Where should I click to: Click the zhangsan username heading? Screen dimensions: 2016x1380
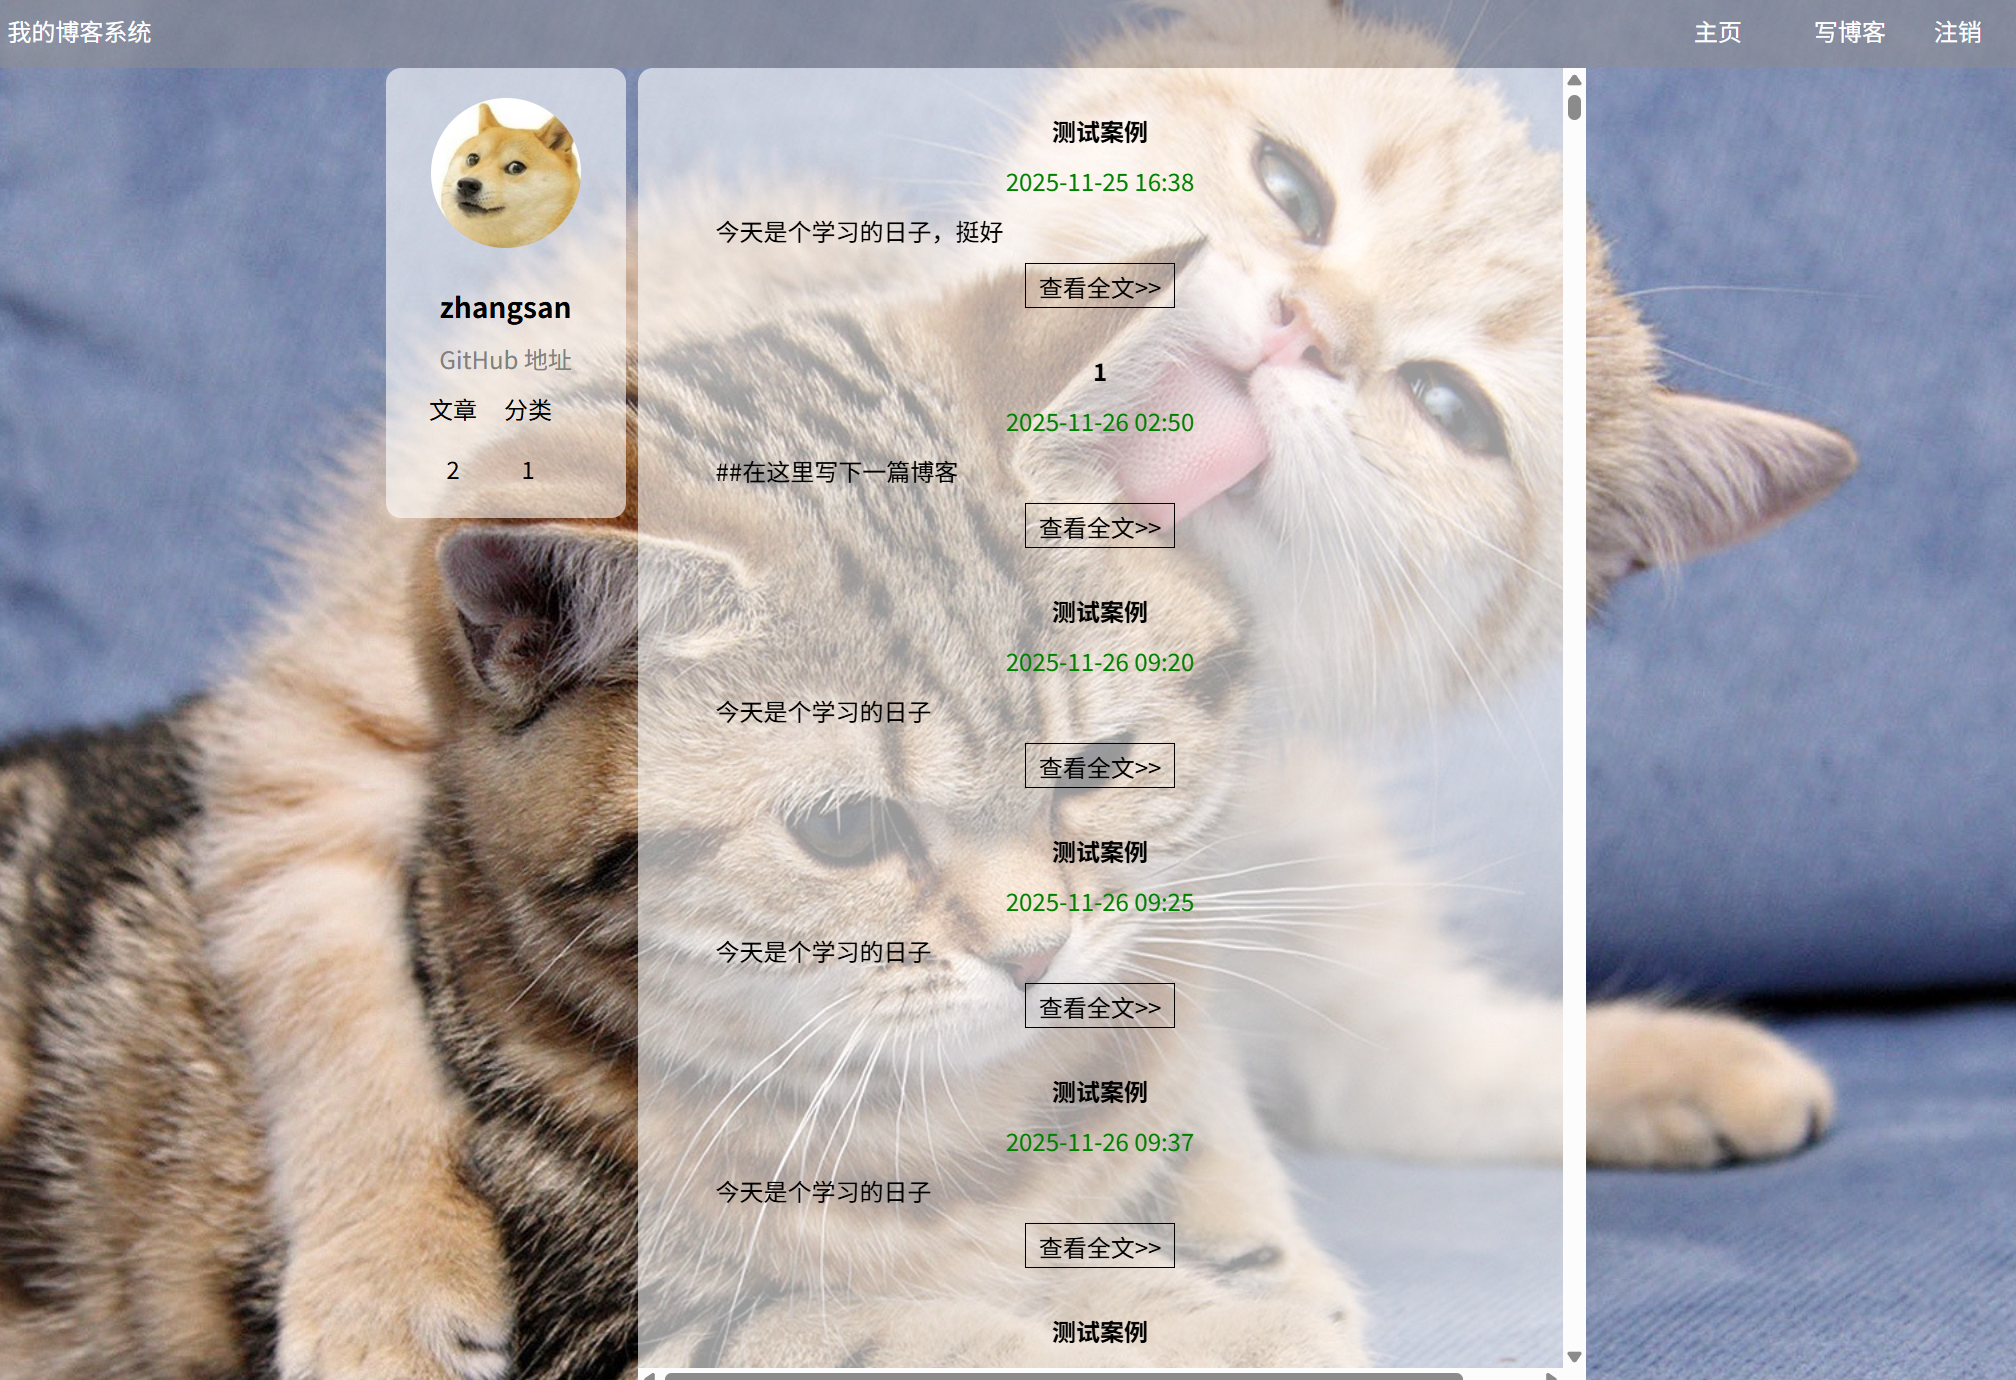505,308
